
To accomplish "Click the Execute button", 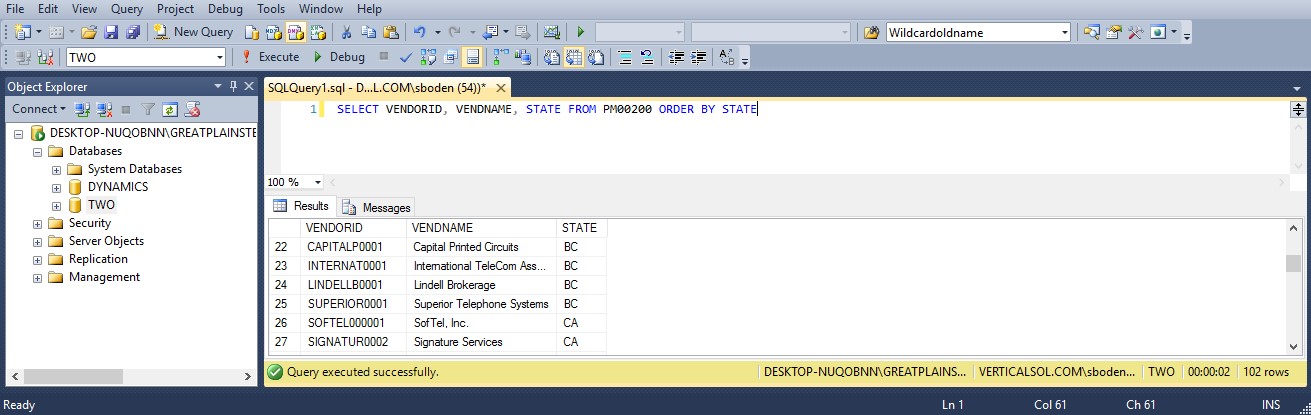I will point(270,57).
